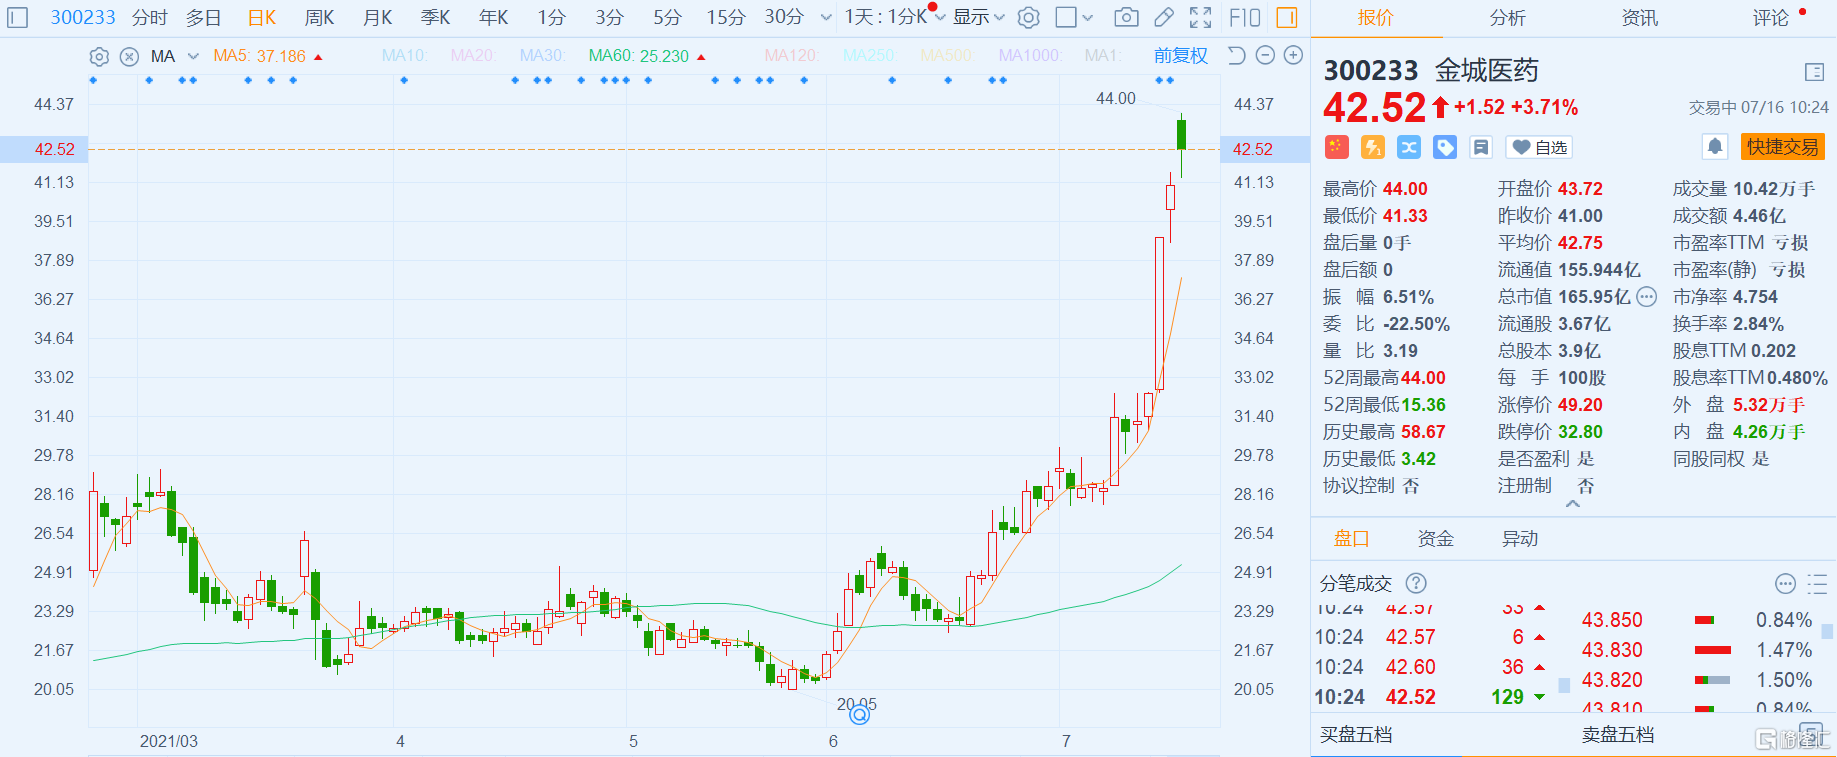
Task: Switch to 多日 multi-day chart
Action: click(204, 17)
